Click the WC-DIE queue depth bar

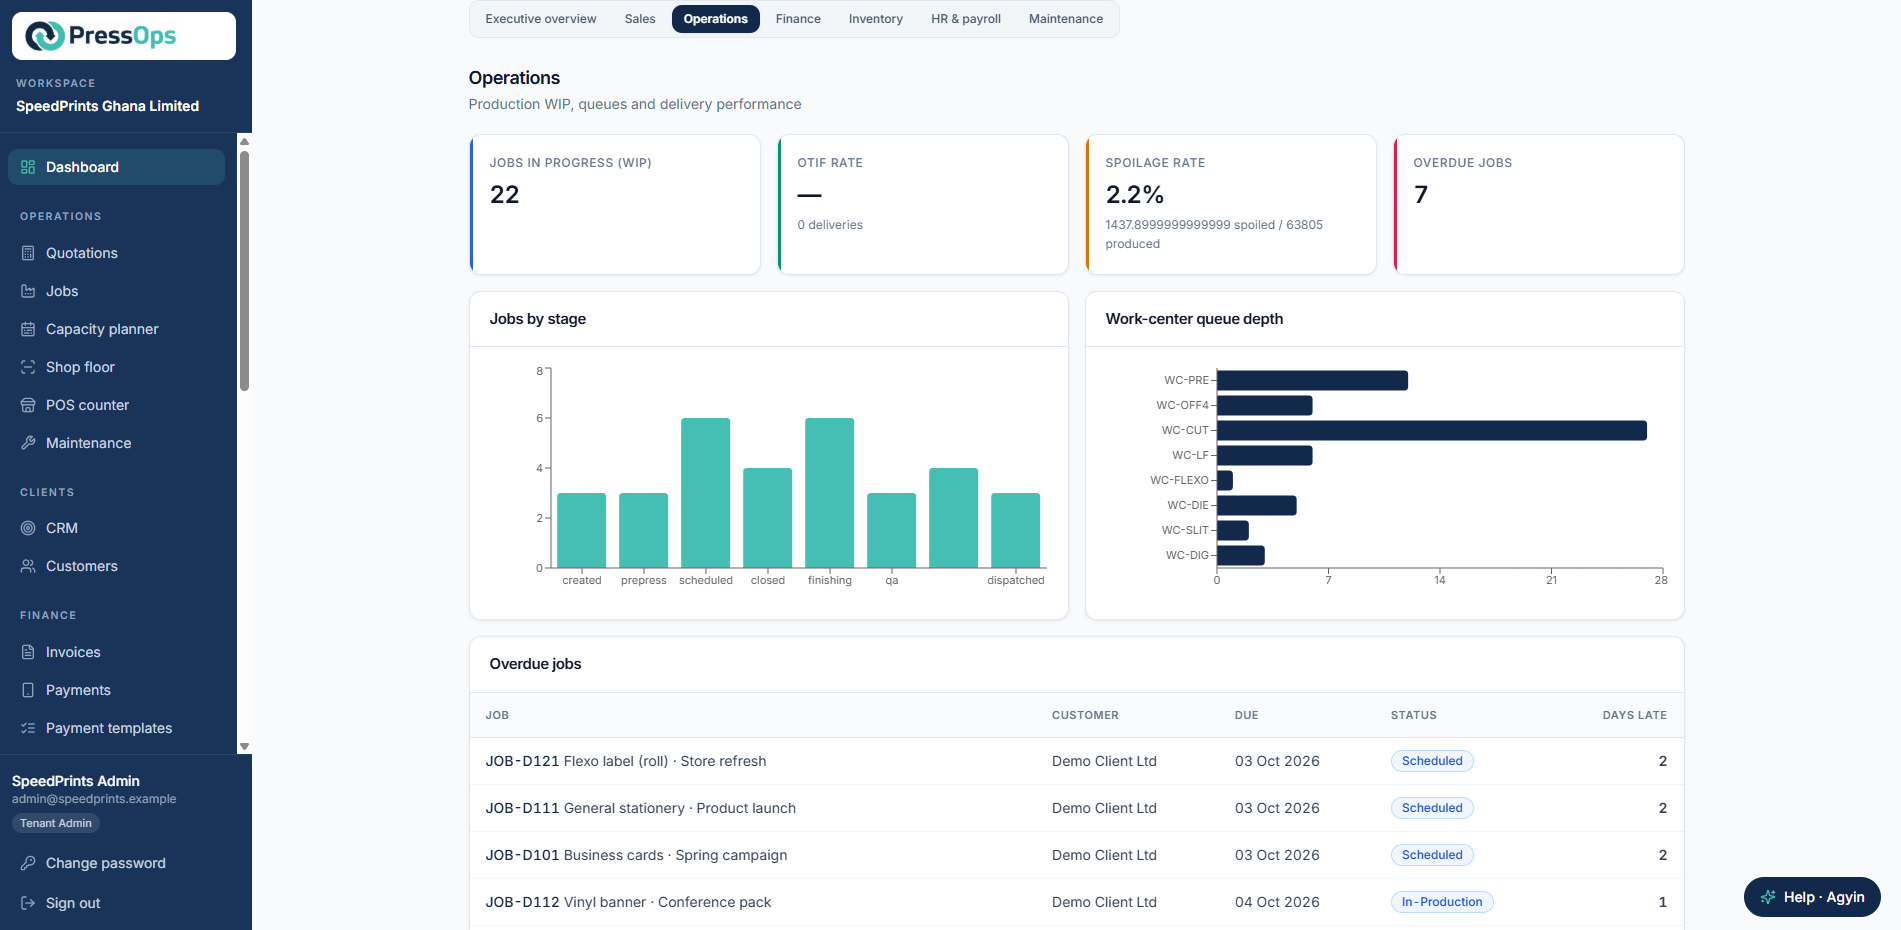coord(1257,505)
